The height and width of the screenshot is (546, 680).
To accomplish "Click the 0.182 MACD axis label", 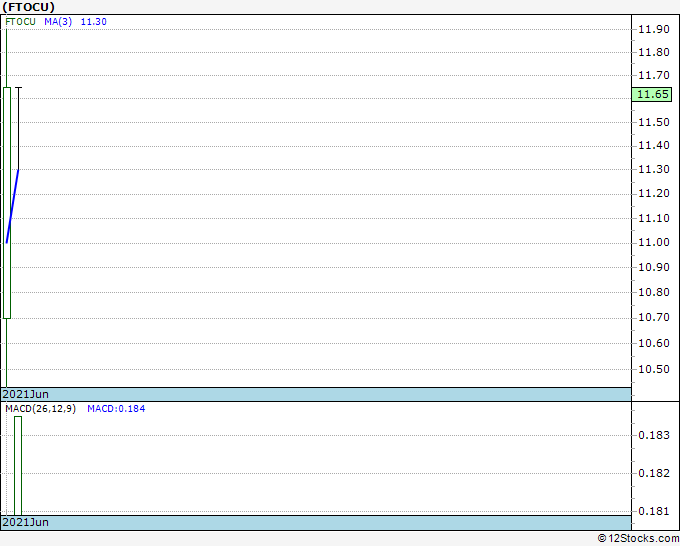I will 654,473.
